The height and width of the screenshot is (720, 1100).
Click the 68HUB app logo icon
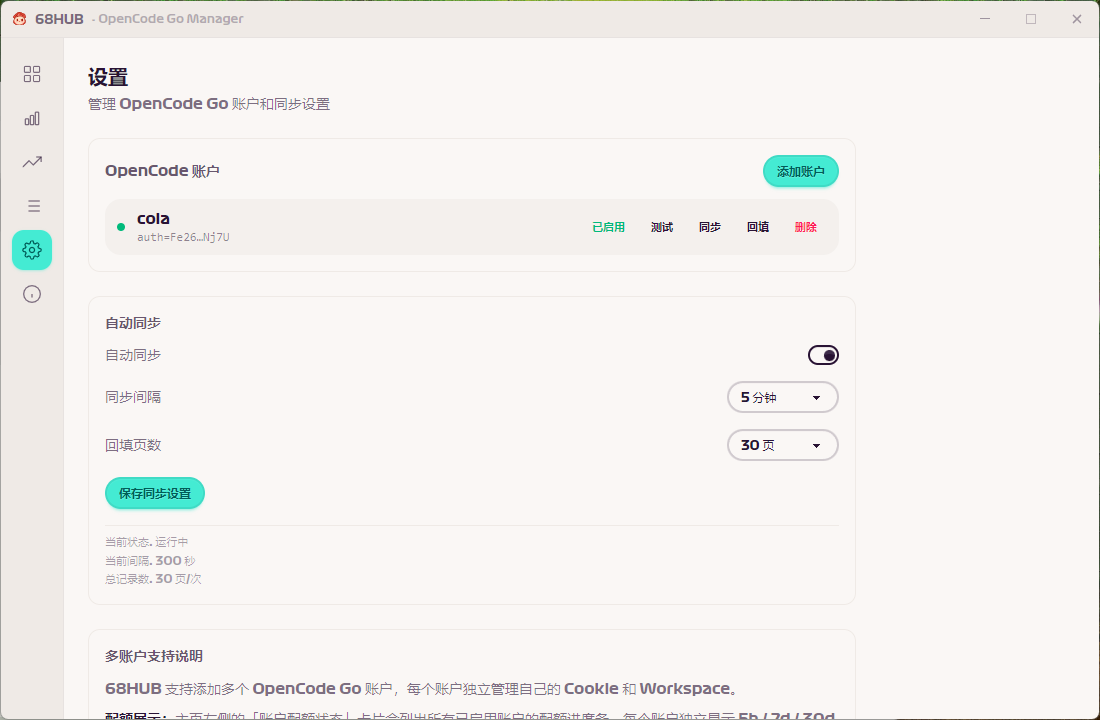coord(20,19)
